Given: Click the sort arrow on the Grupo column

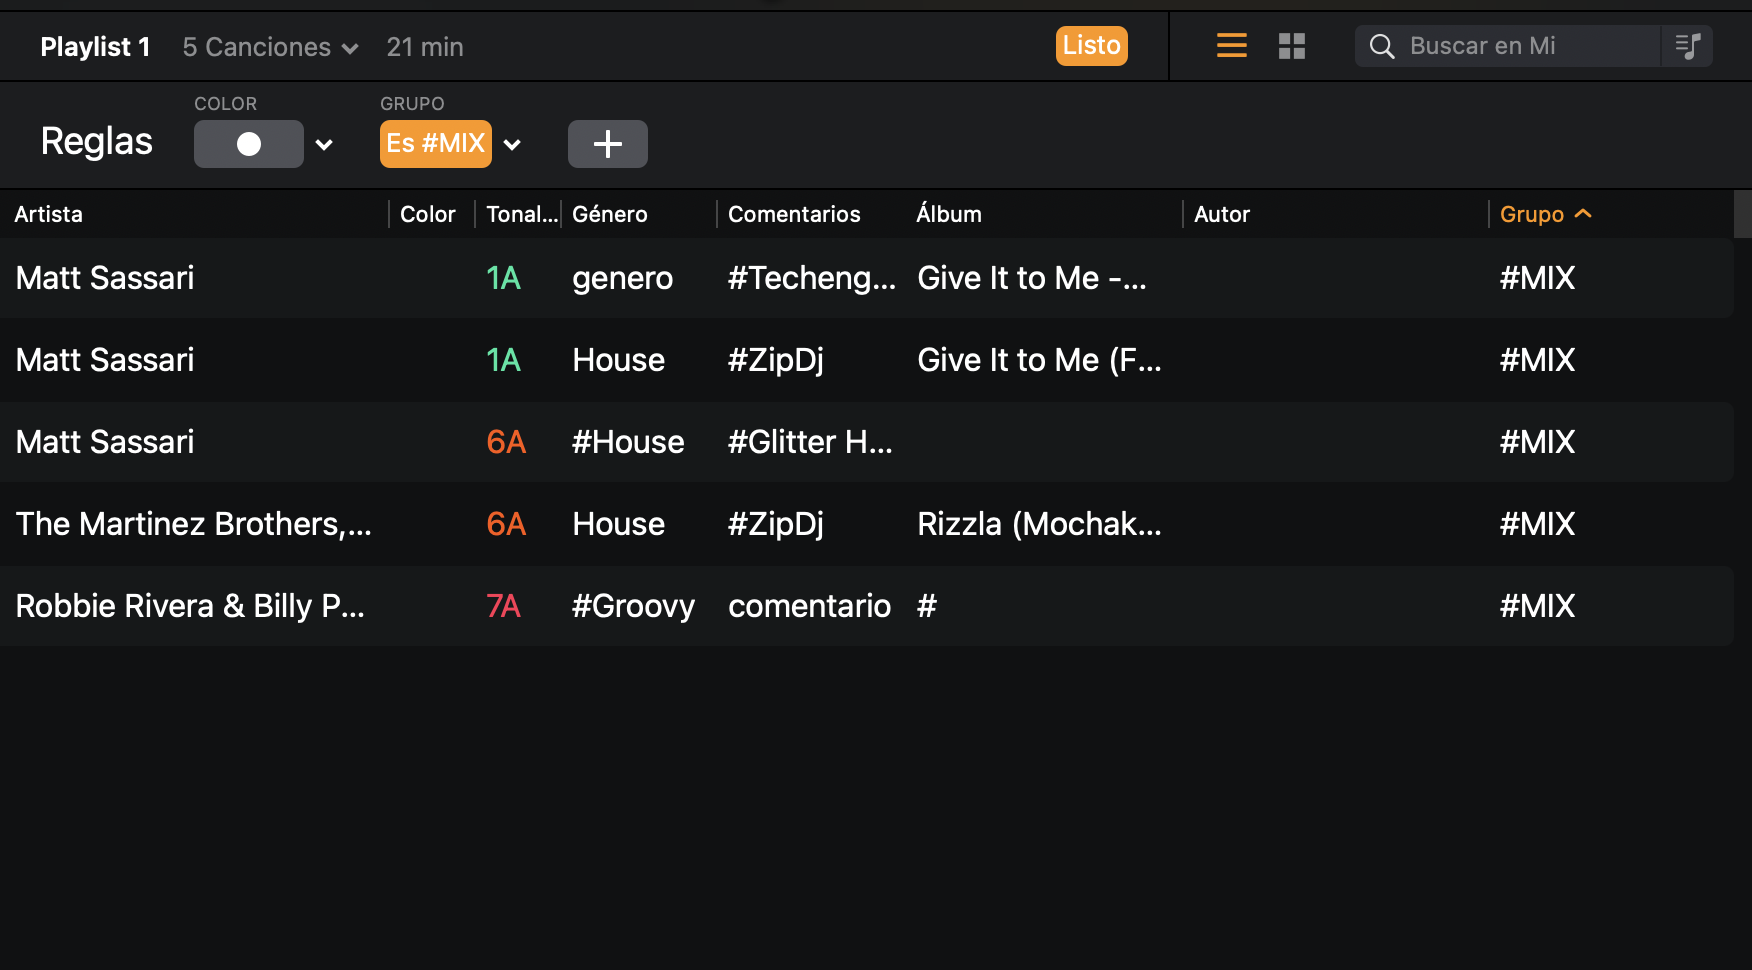Looking at the screenshot, I should tap(1585, 213).
